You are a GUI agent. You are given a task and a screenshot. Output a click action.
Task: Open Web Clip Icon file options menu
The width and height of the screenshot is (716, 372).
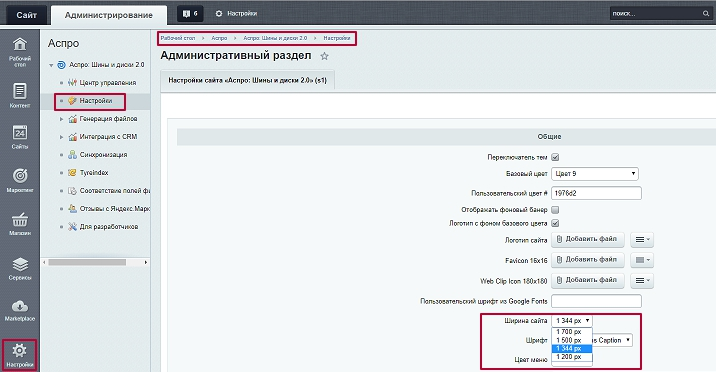(642, 281)
